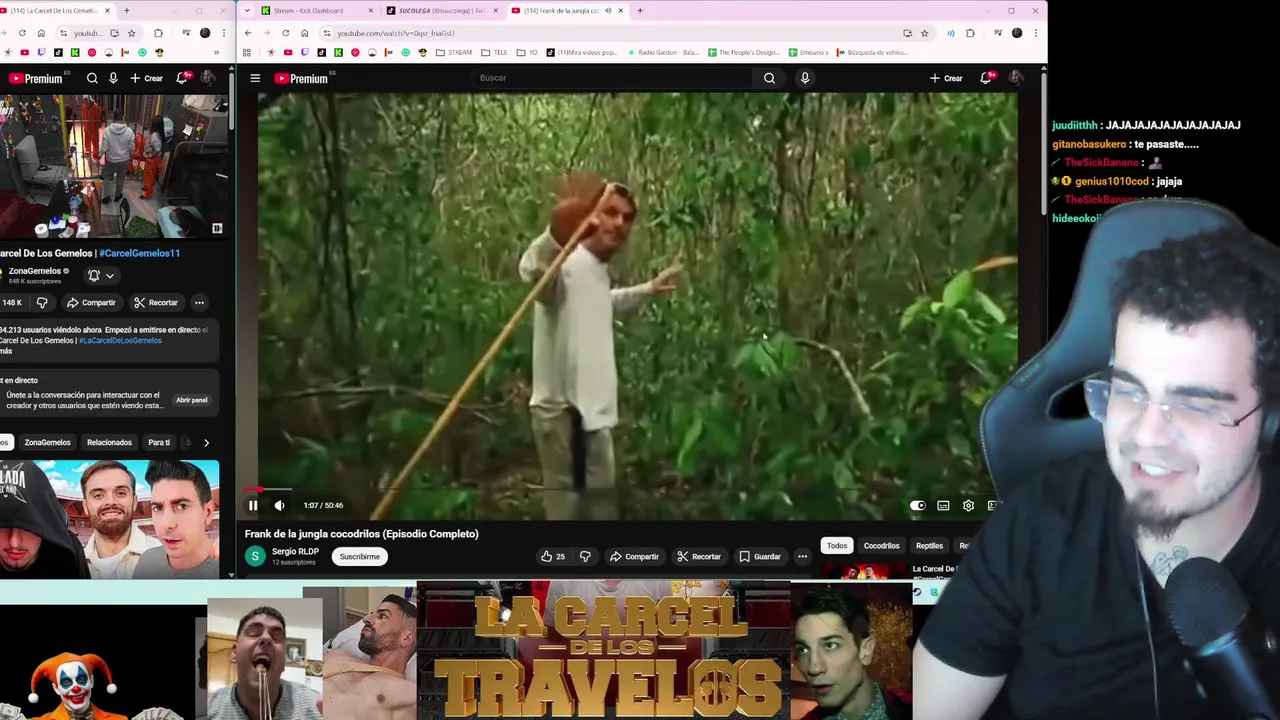This screenshot has height=720, width=1280.
Task: Bookmark the page with the star in the left browser
Action: [131, 33]
